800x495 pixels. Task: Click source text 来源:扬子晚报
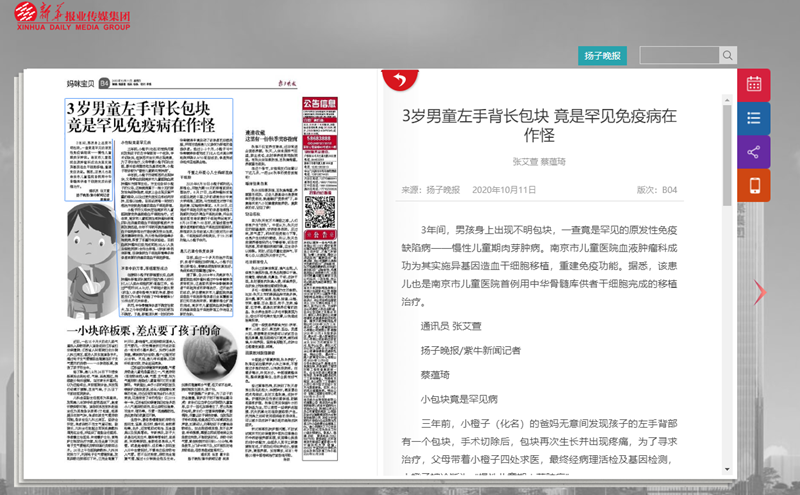[x=431, y=190]
